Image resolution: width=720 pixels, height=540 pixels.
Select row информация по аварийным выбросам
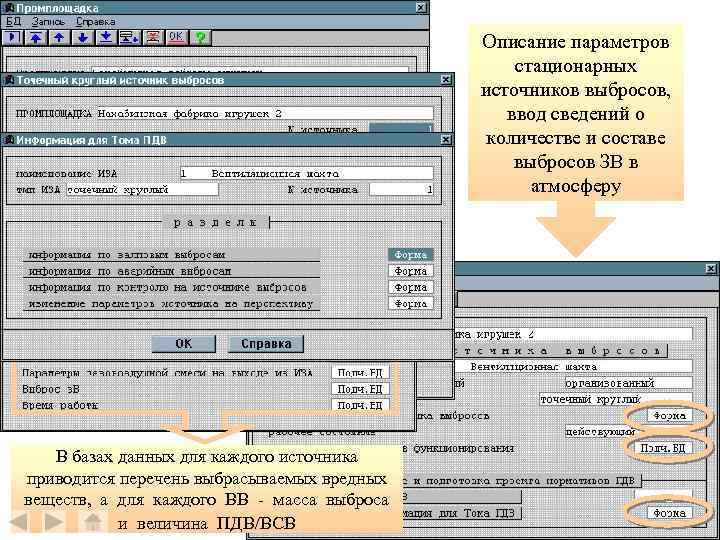click(x=171, y=271)
